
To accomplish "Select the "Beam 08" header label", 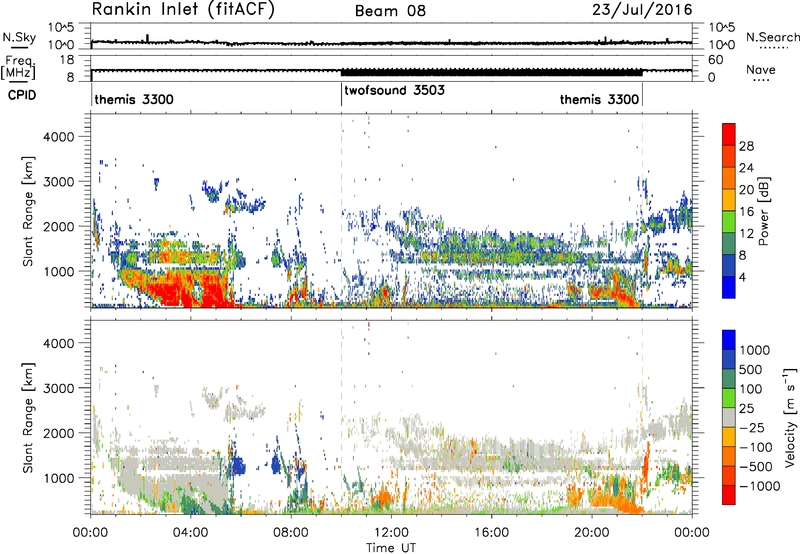I will click(390, 11).
